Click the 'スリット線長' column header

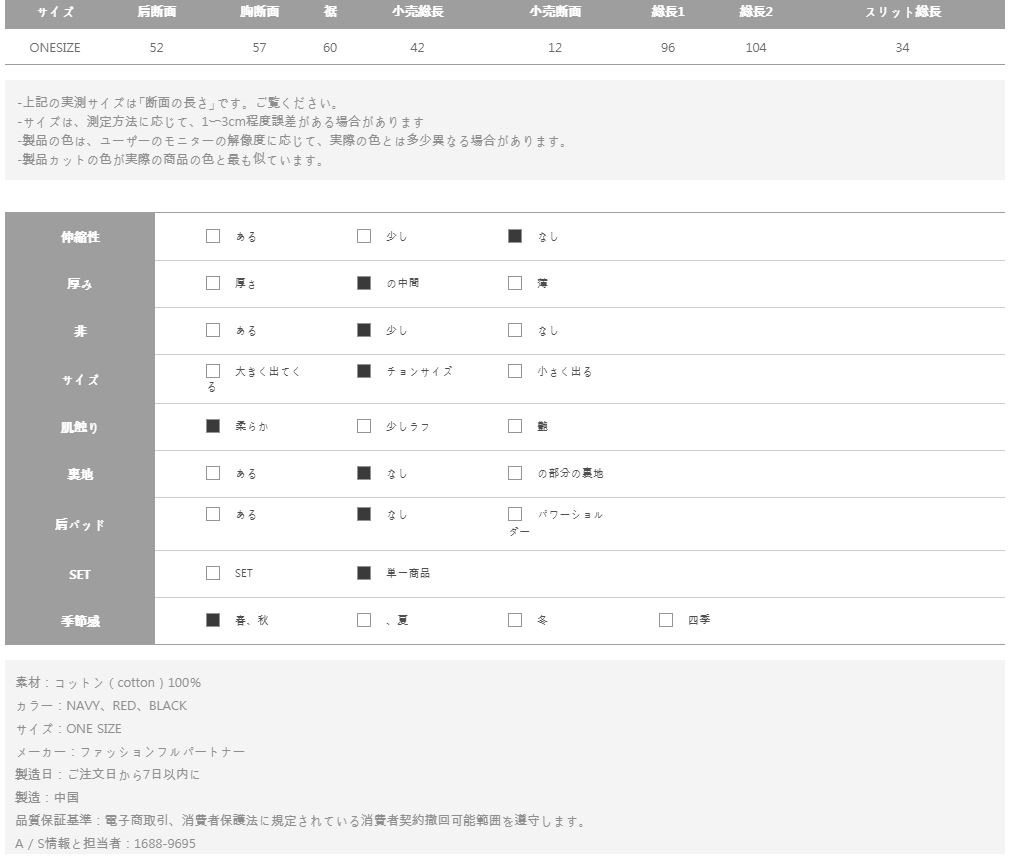tap(902, 13)
